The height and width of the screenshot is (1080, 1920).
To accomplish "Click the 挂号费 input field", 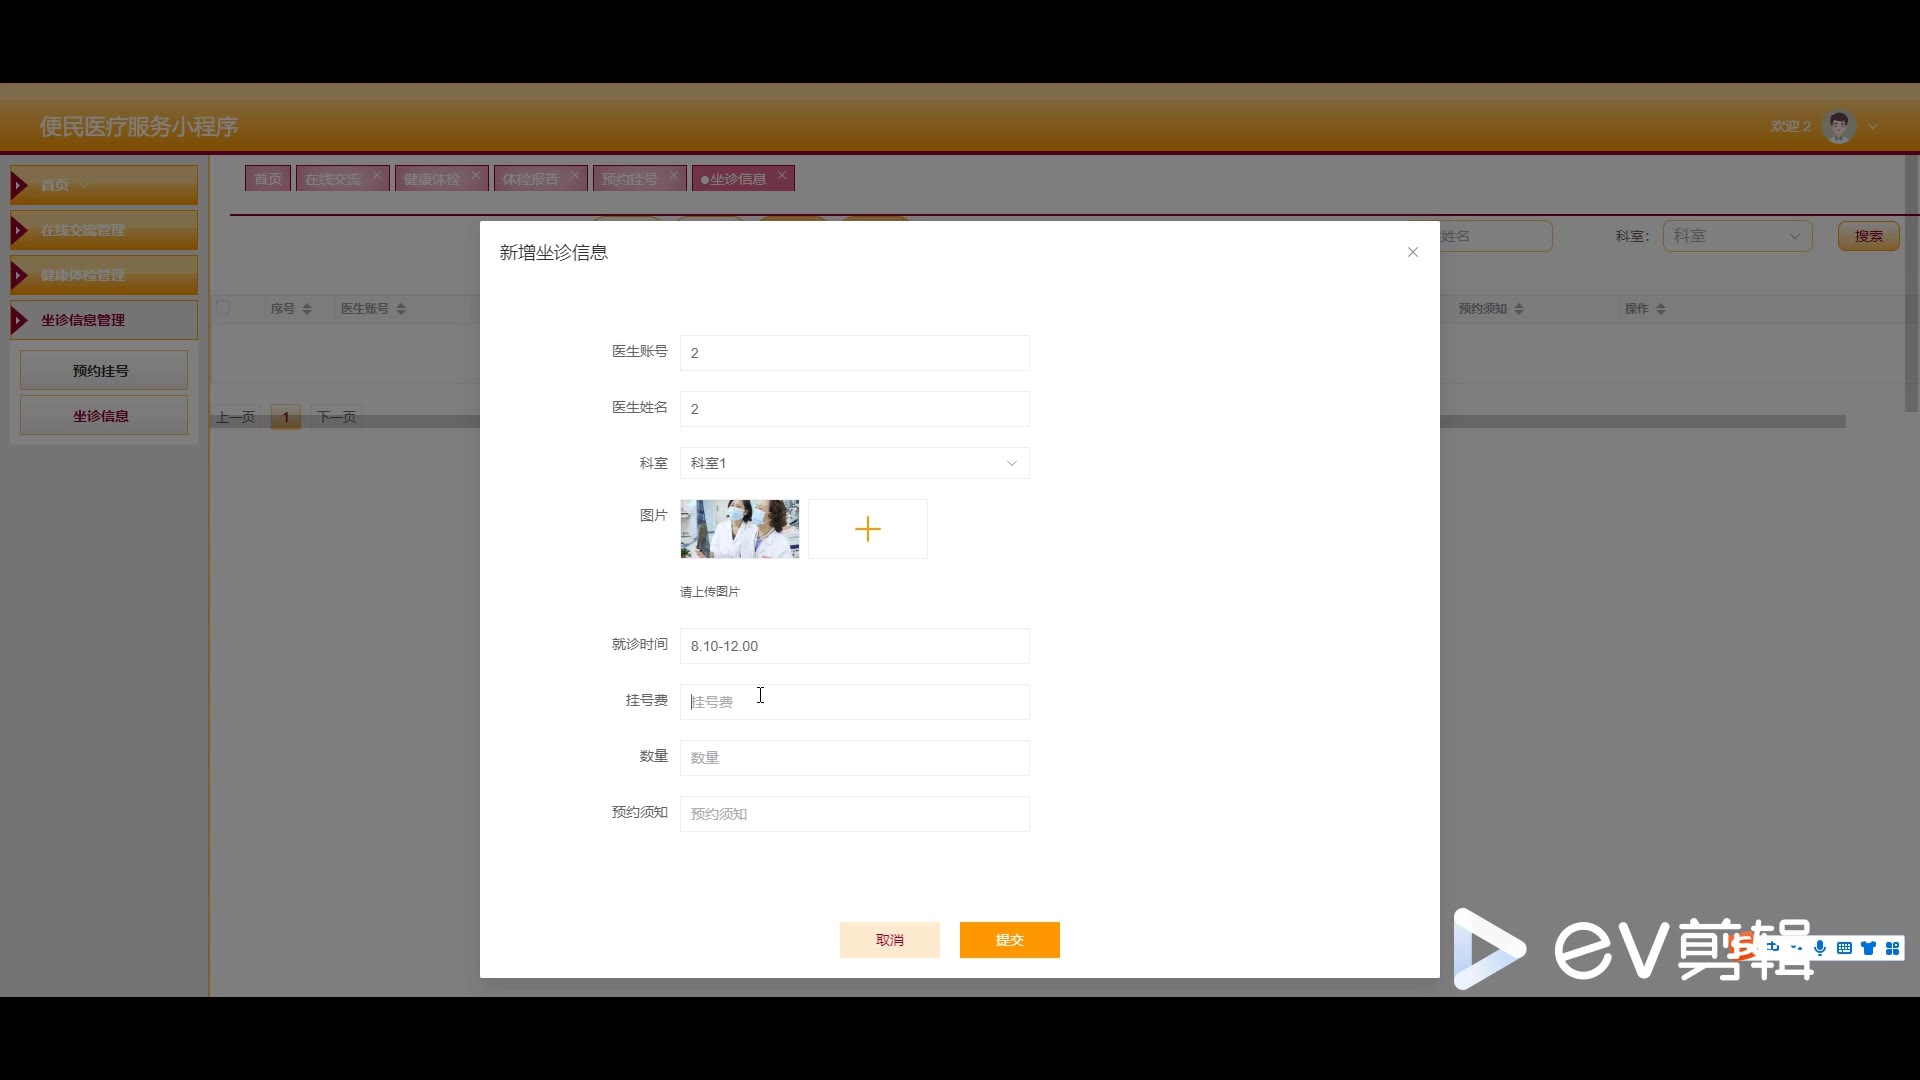I will click(x=854, y=702).
